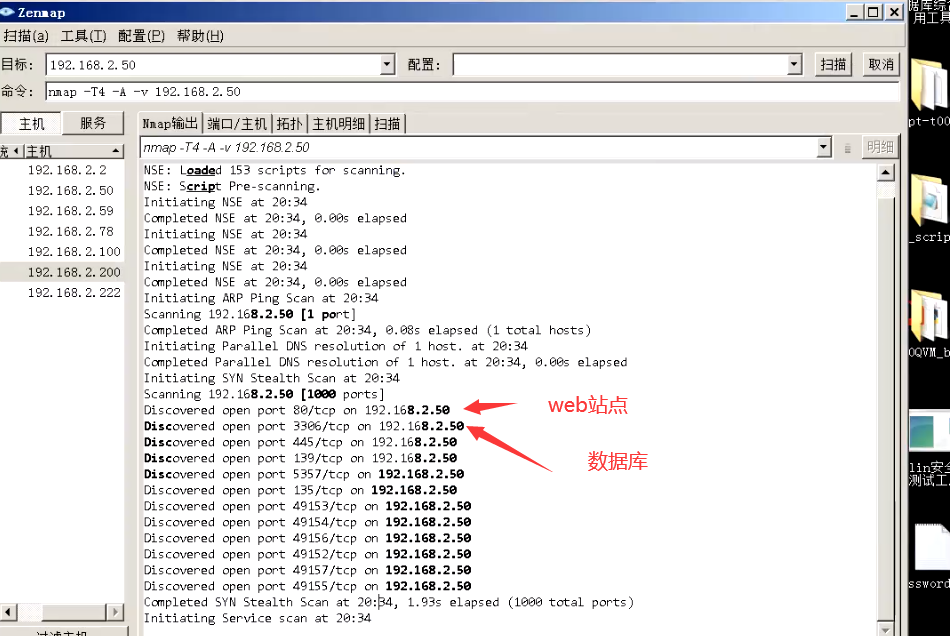
Task: Click the 命令 nmap command input field
Action: click(x=473, y=92)
